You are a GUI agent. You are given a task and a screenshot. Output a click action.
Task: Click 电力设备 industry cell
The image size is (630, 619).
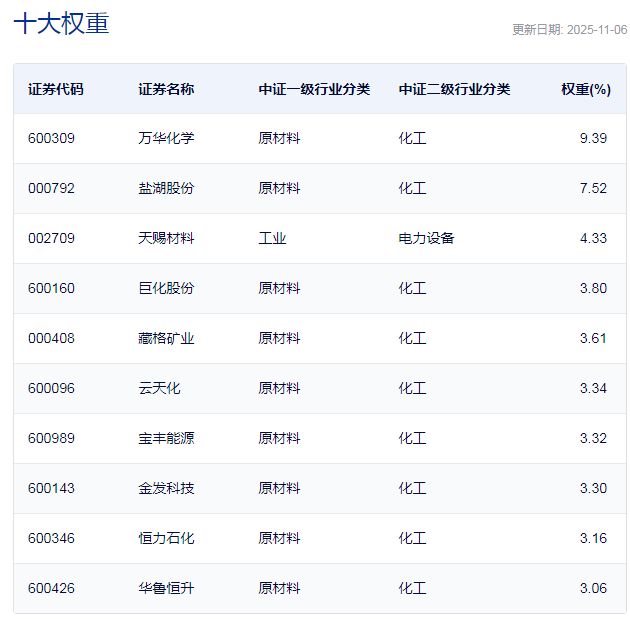click(426, 238)
